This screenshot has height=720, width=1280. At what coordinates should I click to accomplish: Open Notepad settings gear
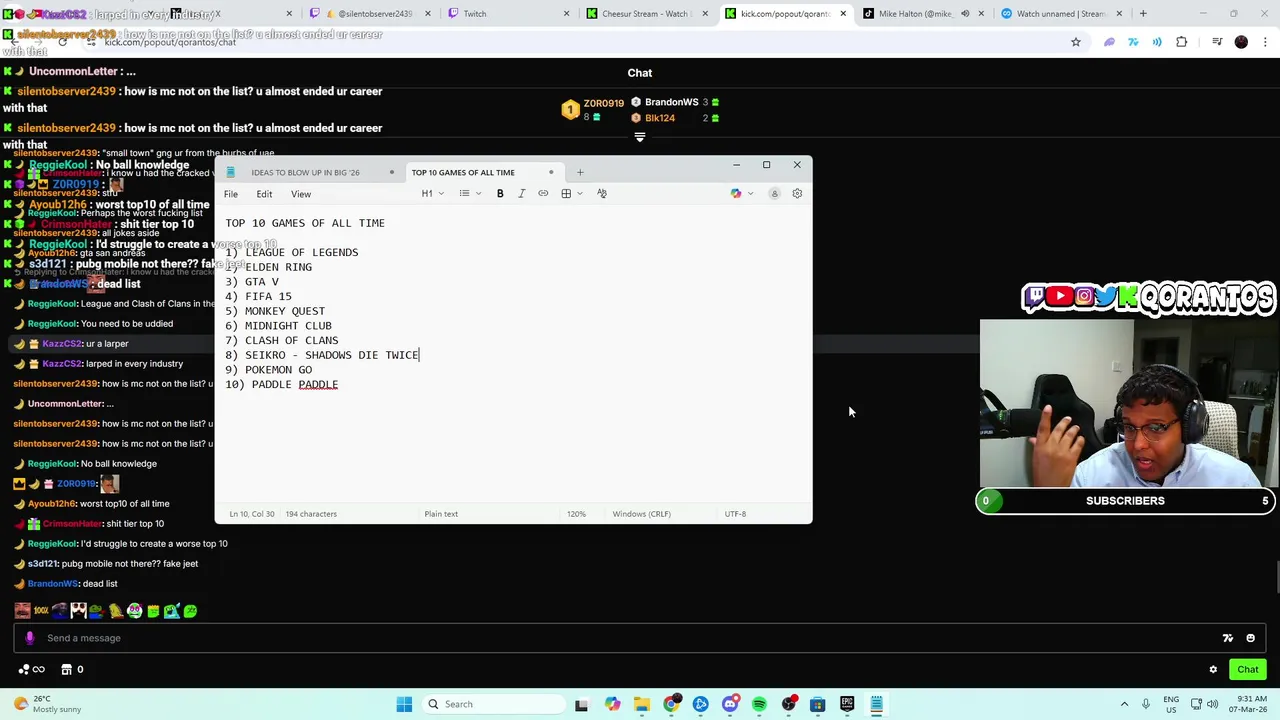[797, 193]
